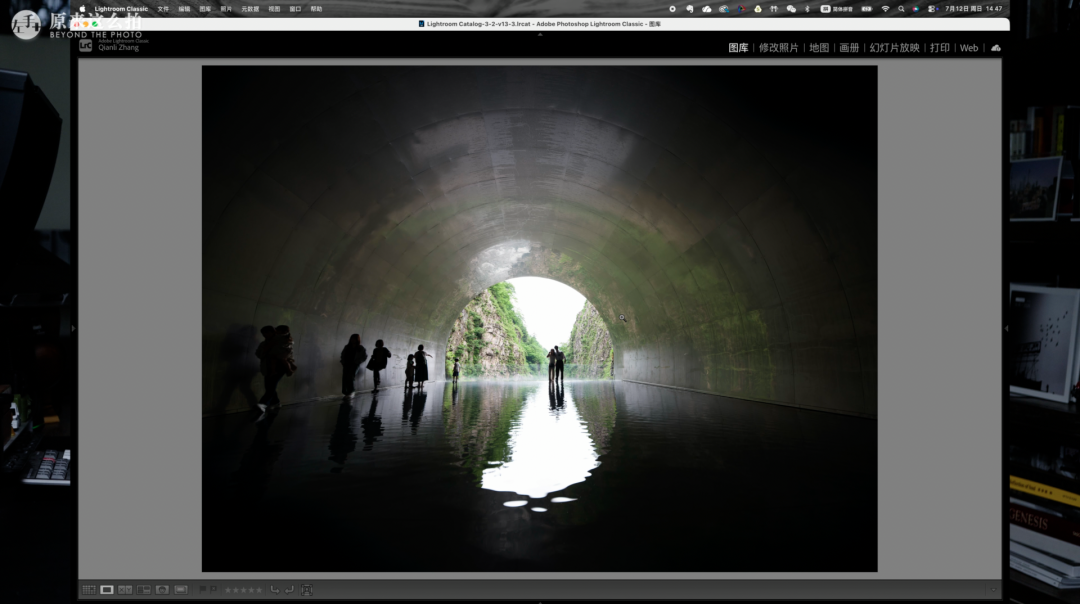This screenshot has height=604, width=1080.
Task: Show the top module picker panel arrow
Action: tap(540, 34)
